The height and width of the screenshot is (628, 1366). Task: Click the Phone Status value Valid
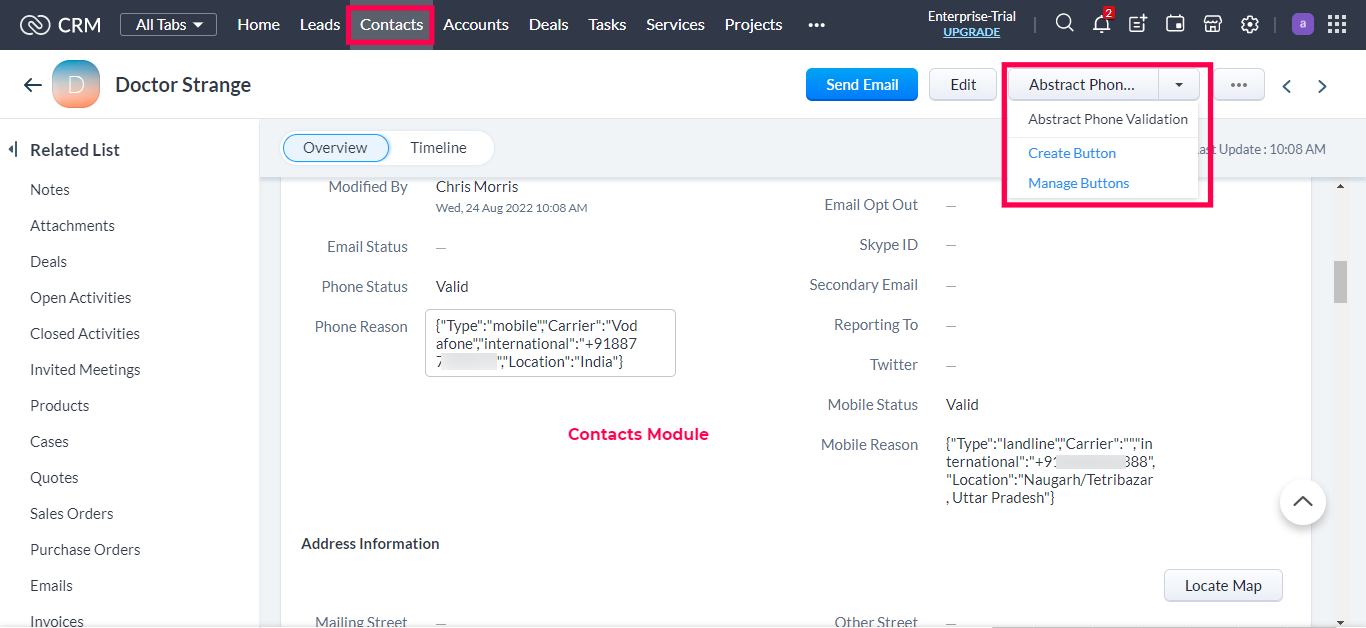452,287
